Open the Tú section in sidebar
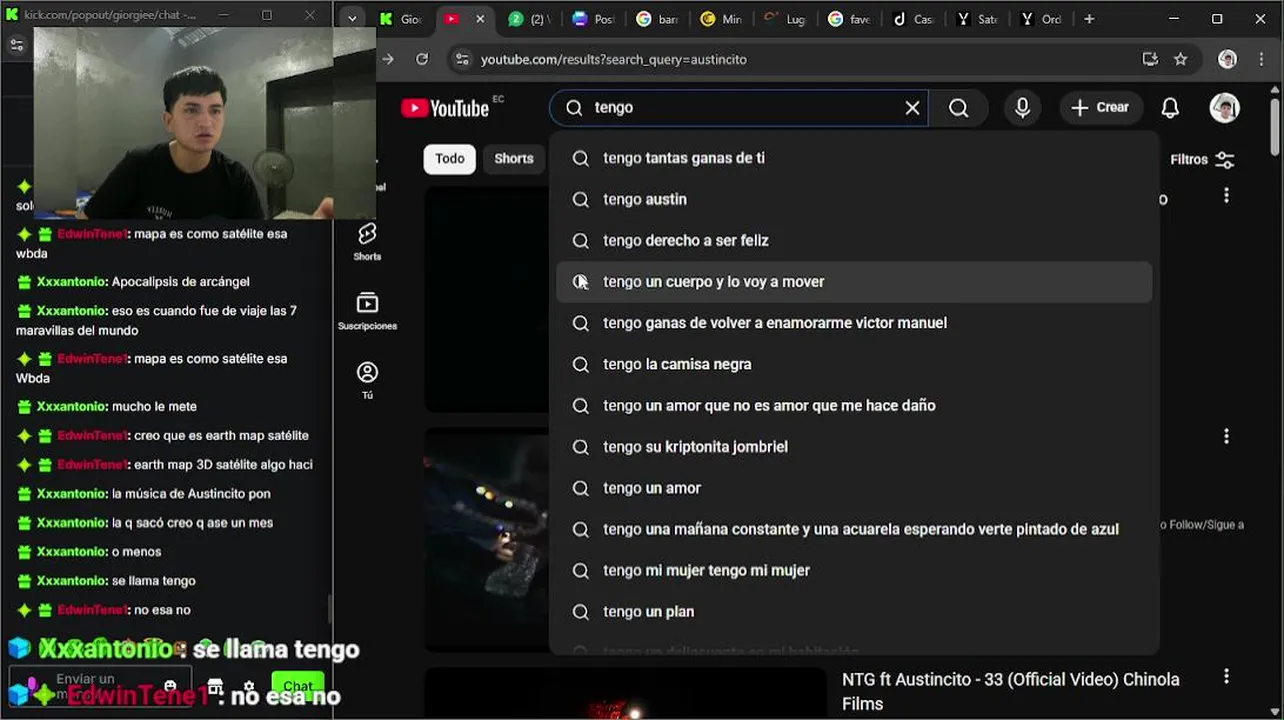 [x=367, y=381]
